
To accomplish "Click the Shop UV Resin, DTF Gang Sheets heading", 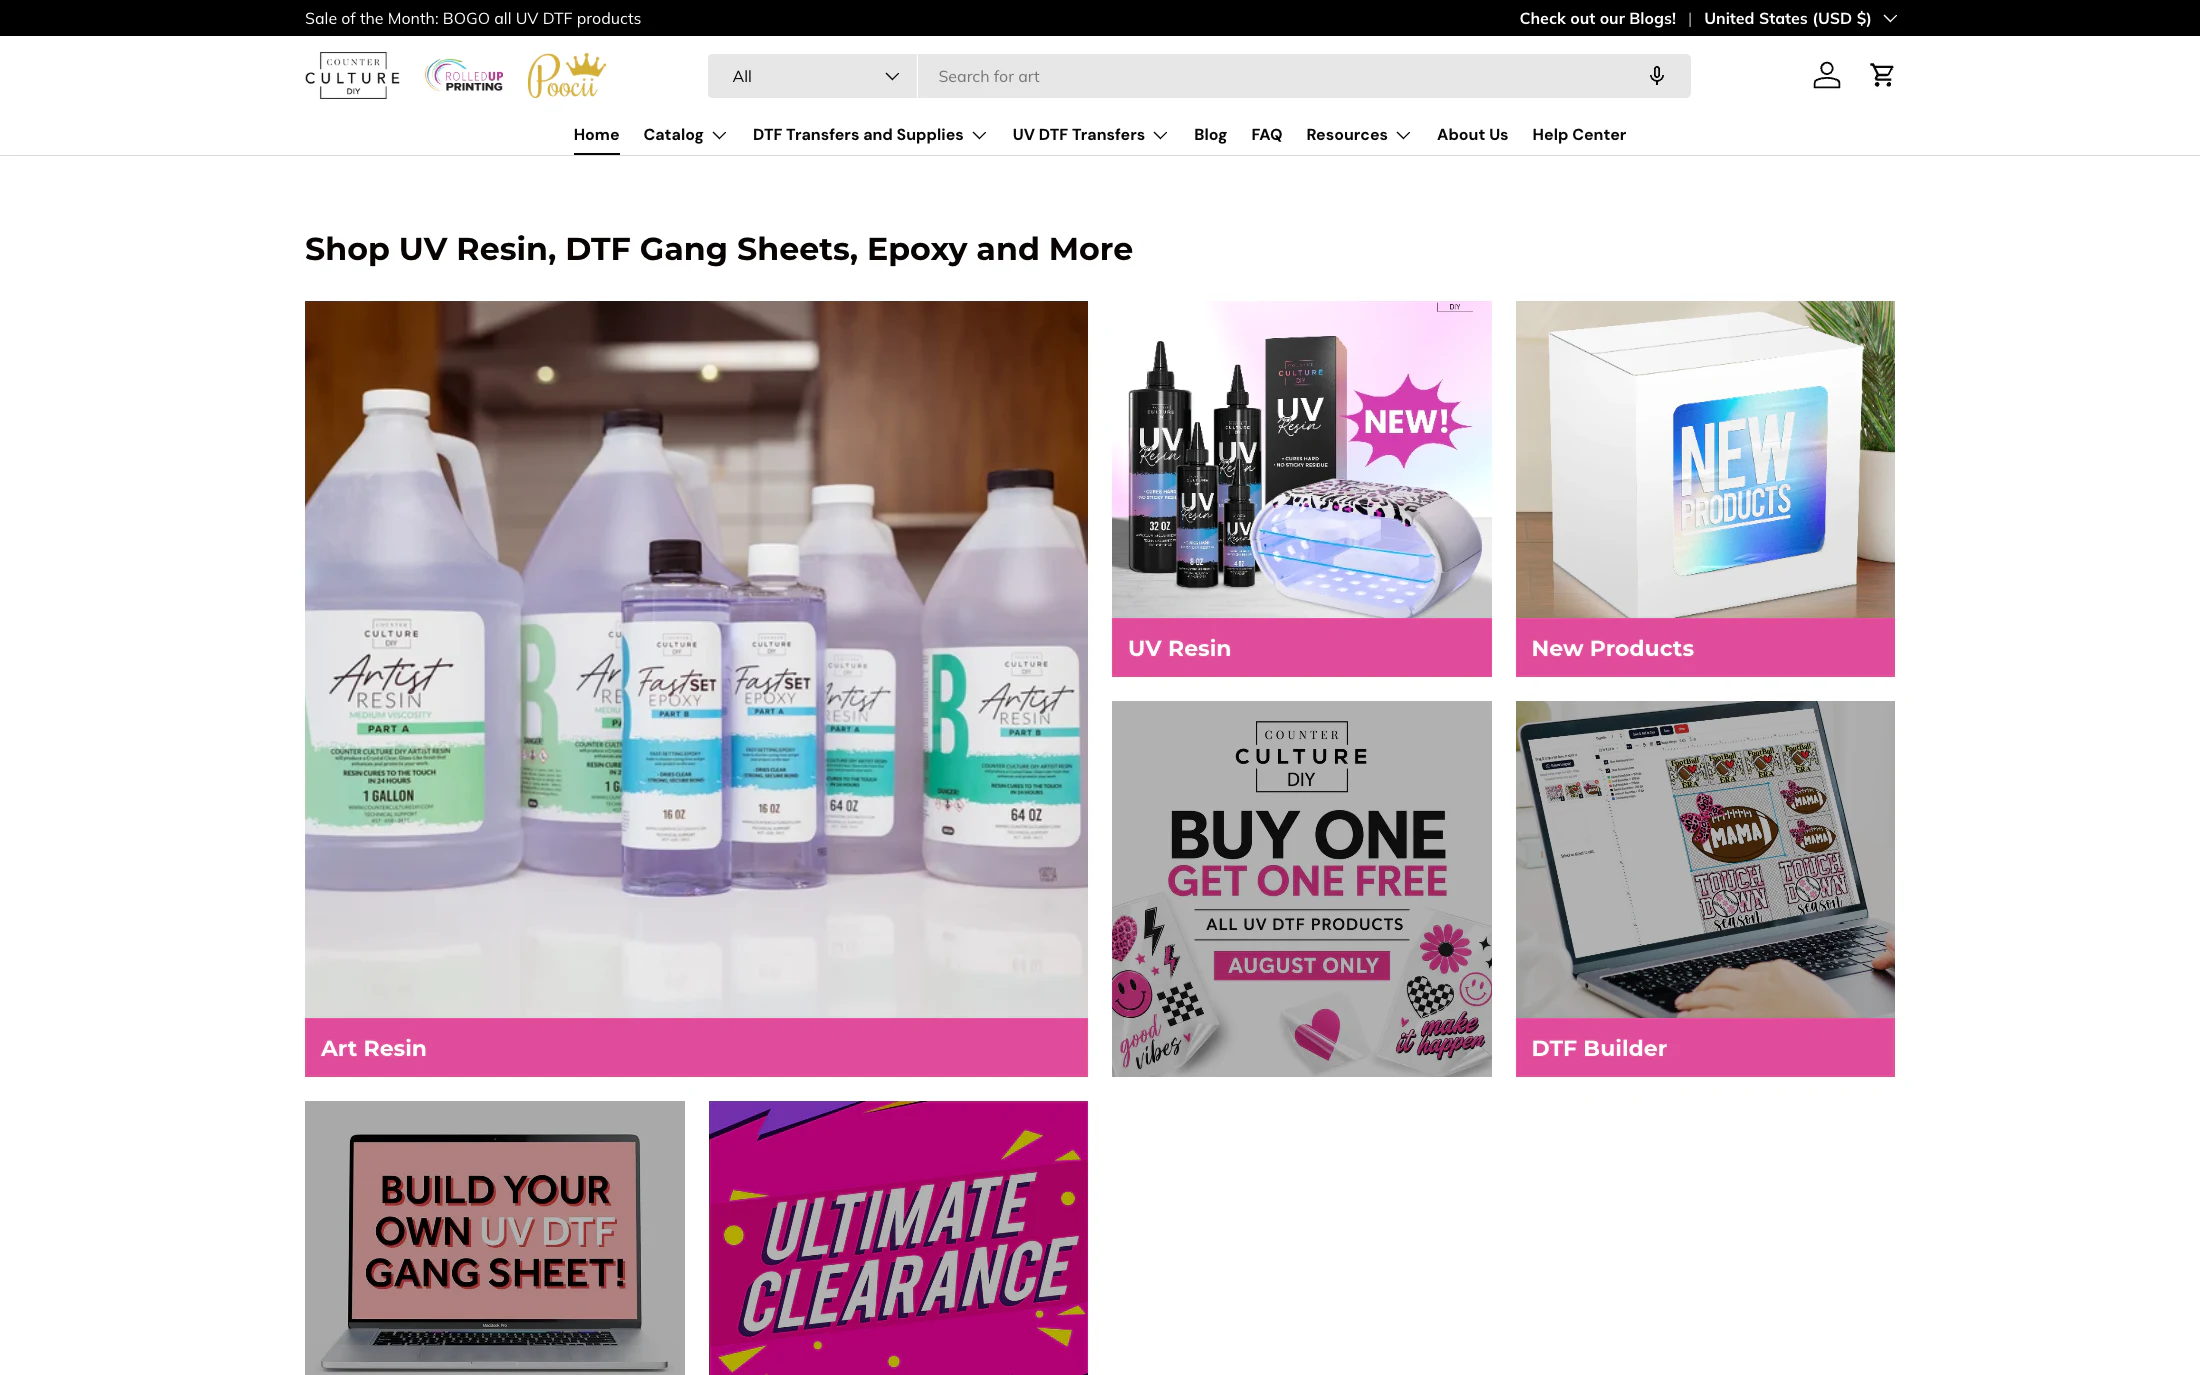I will tap(718, 249).
